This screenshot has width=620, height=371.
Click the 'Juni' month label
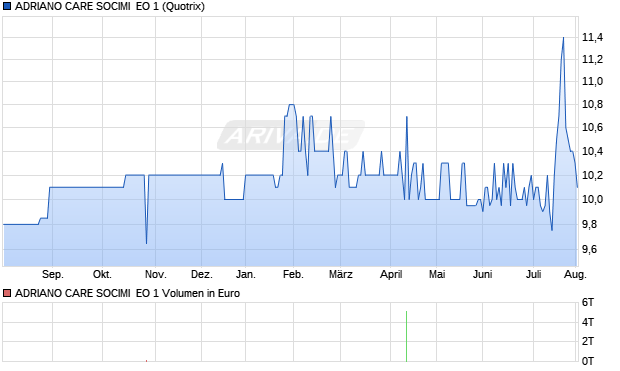[482, 274]
